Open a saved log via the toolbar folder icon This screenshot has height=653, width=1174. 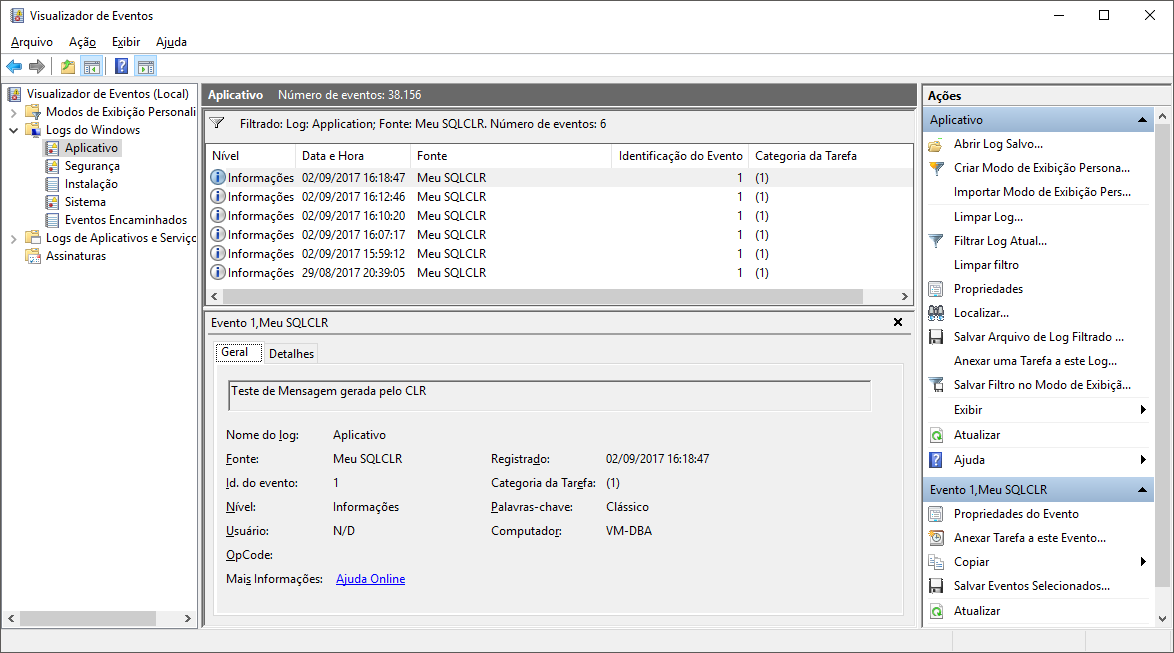tap(66, 66)
